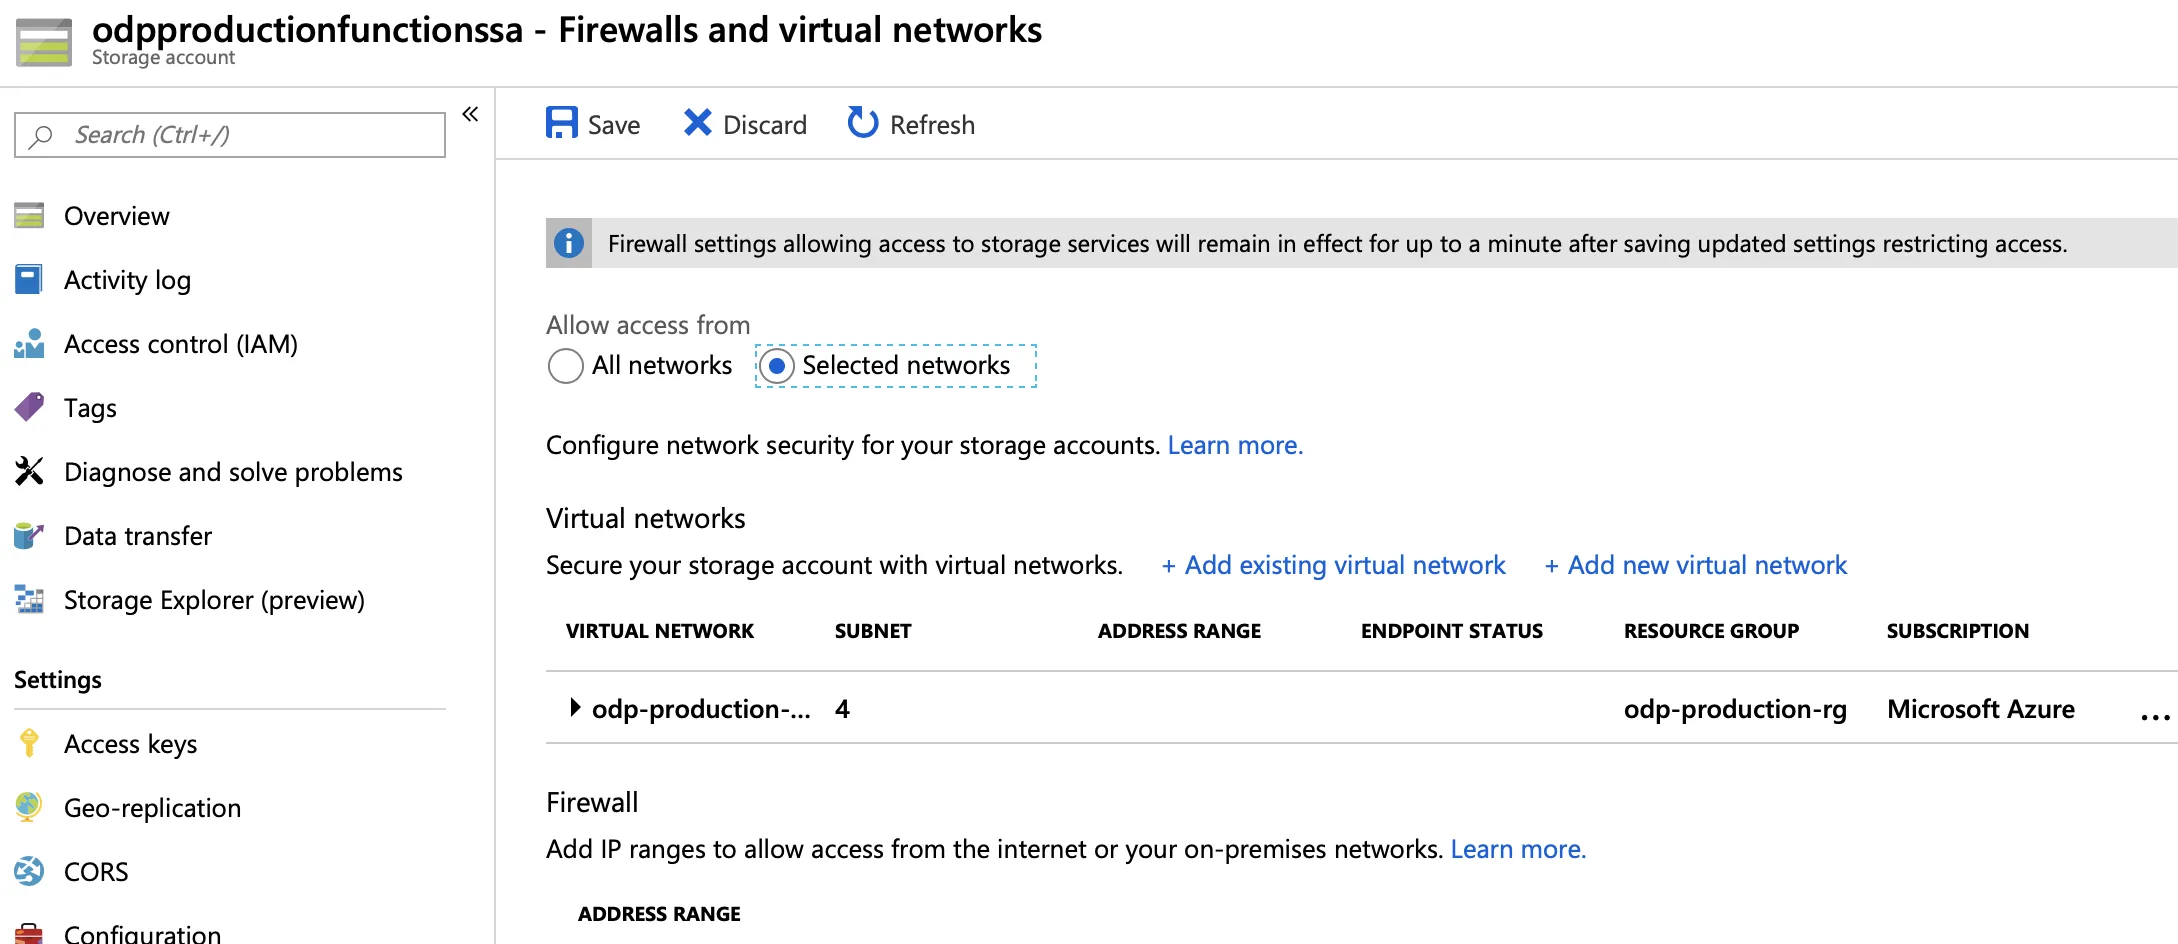Image resolution: width=2178 pixels, height=944 pixels.
Task: Go to Access control (IAM)
Action: tap(180, 344)
